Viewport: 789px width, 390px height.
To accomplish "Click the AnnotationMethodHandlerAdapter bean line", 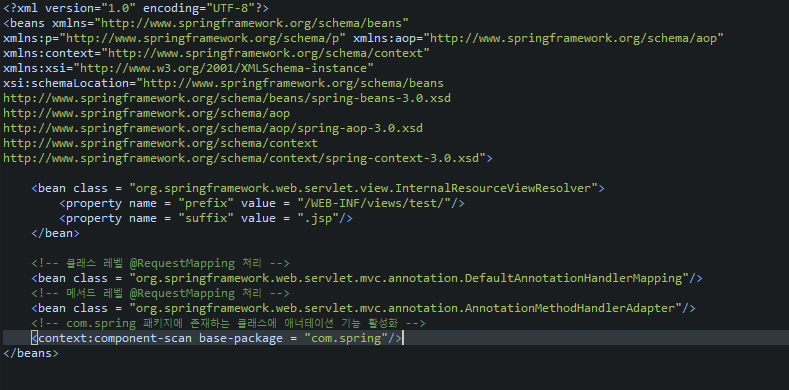I will (363, 308).
